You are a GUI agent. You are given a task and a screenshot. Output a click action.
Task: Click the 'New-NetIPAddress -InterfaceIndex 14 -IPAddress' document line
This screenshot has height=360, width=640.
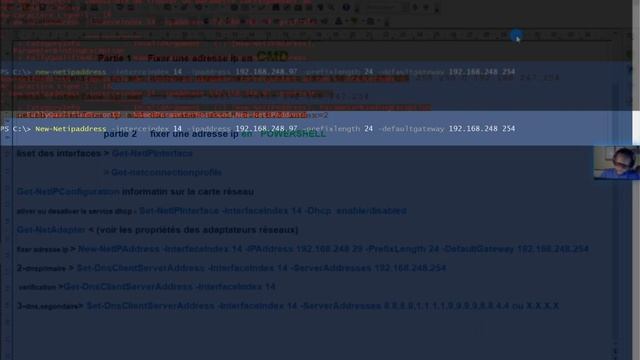coord(333,249)
